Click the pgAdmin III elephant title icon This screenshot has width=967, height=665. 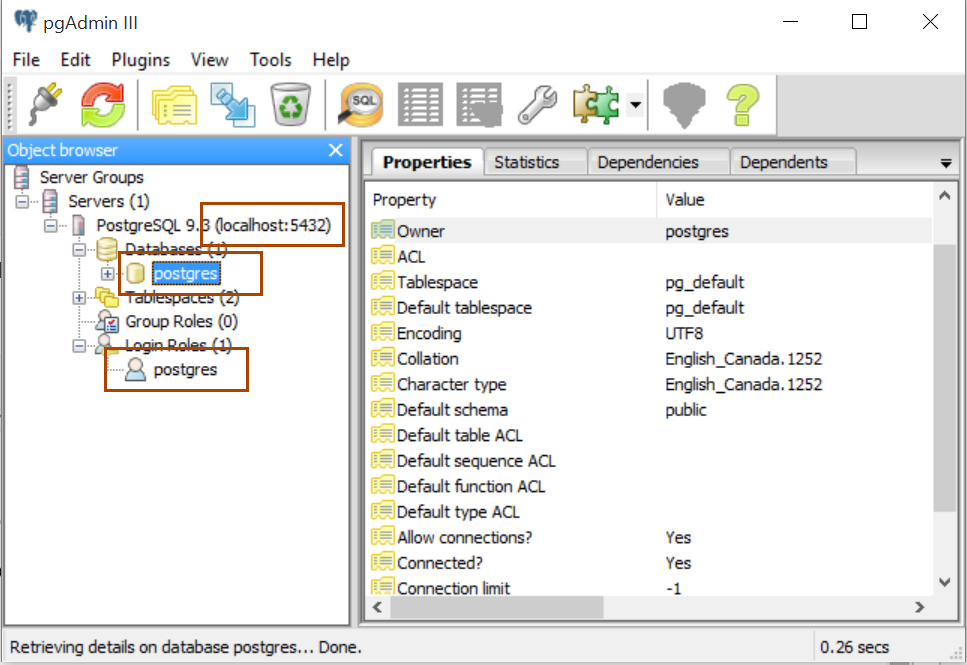(x=25, y=22)
